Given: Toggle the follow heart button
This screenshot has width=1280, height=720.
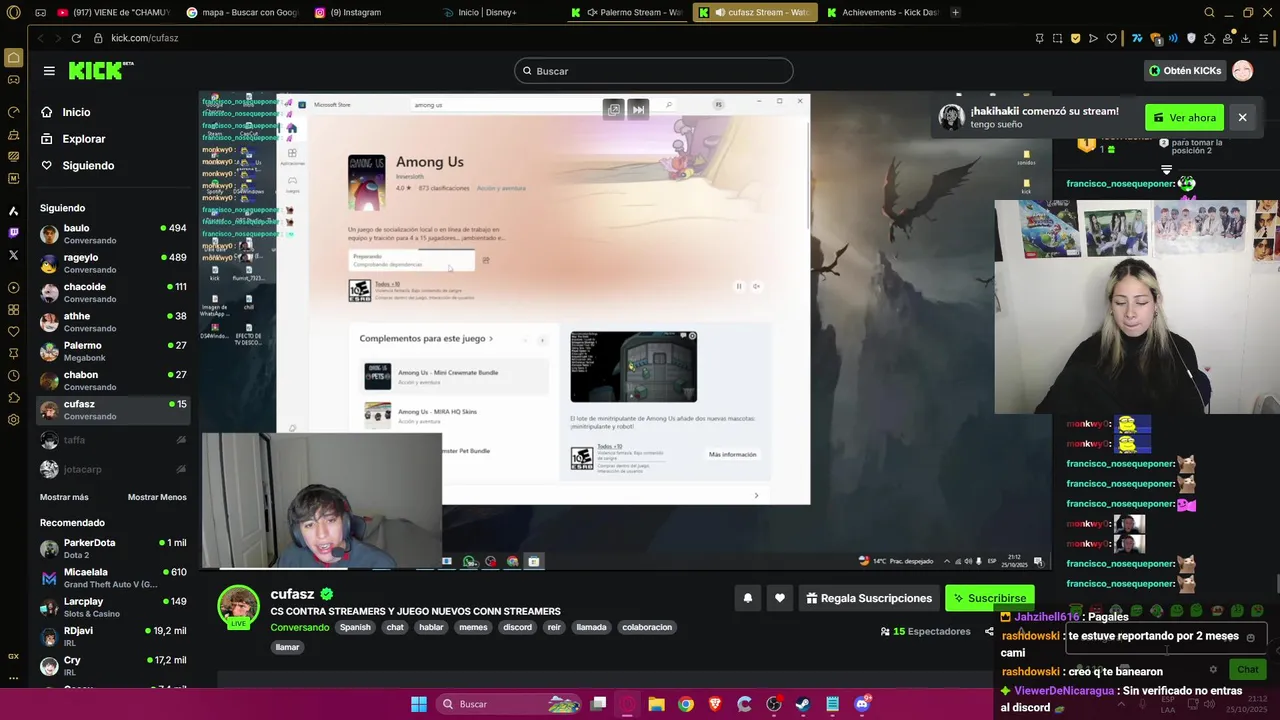Looking at the screenshot, I should 780,598.
